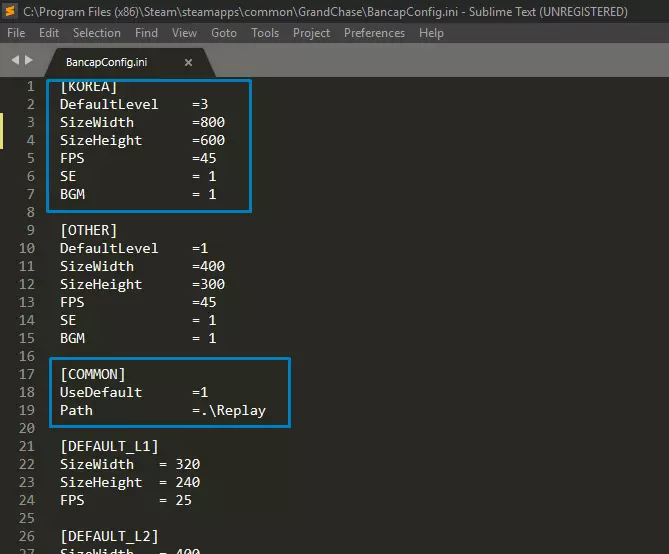Image resolution: width=669 pixels, height=554 pixels.
Task: Click line number 9 in gutter
Action: 31,230
